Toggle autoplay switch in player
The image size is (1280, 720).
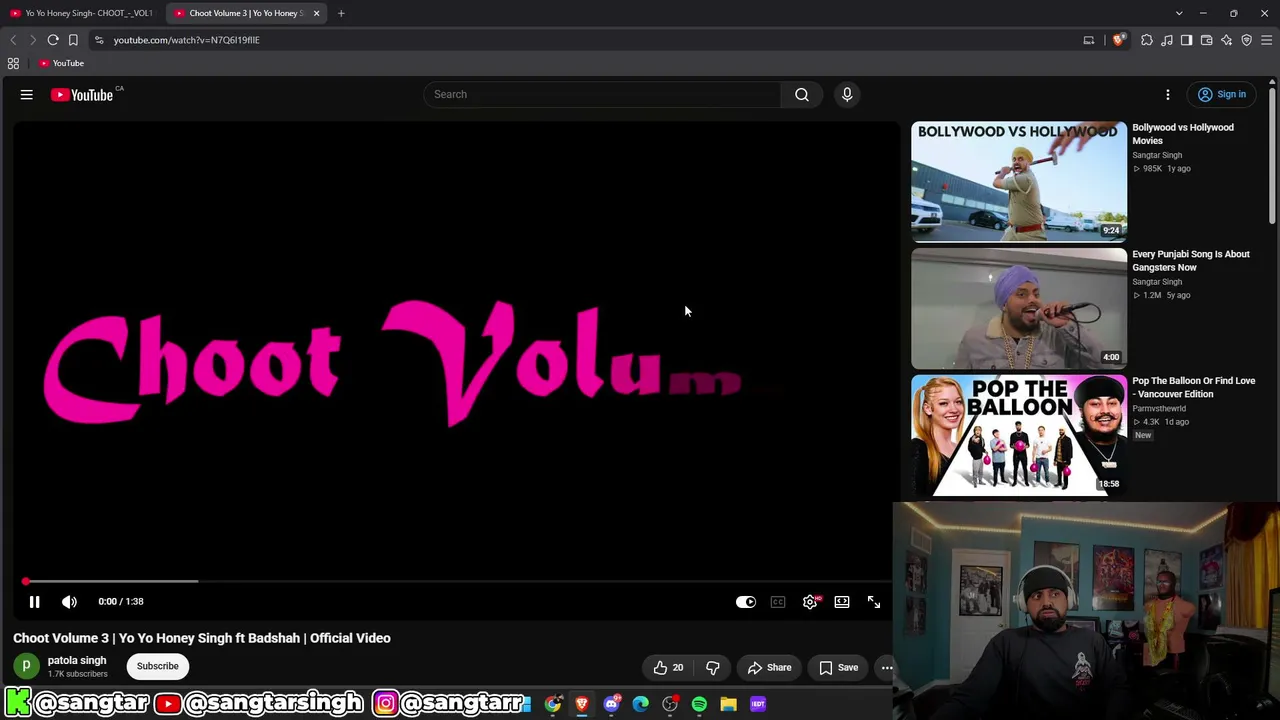(x=746, y=602)
